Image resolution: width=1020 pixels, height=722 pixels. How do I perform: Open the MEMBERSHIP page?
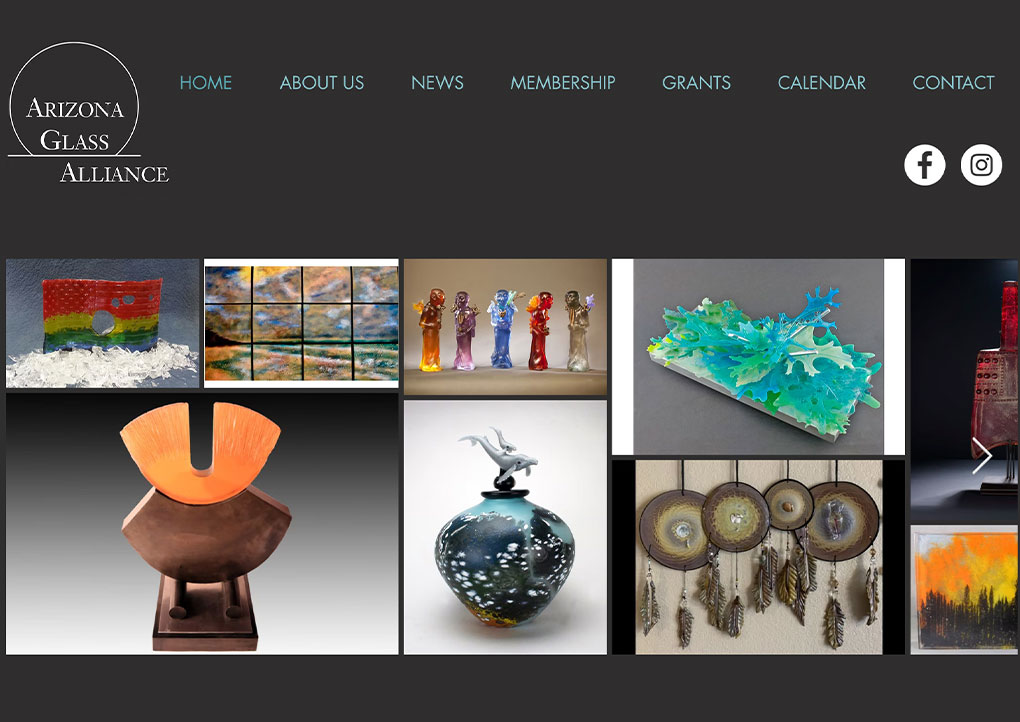point(563,83)
